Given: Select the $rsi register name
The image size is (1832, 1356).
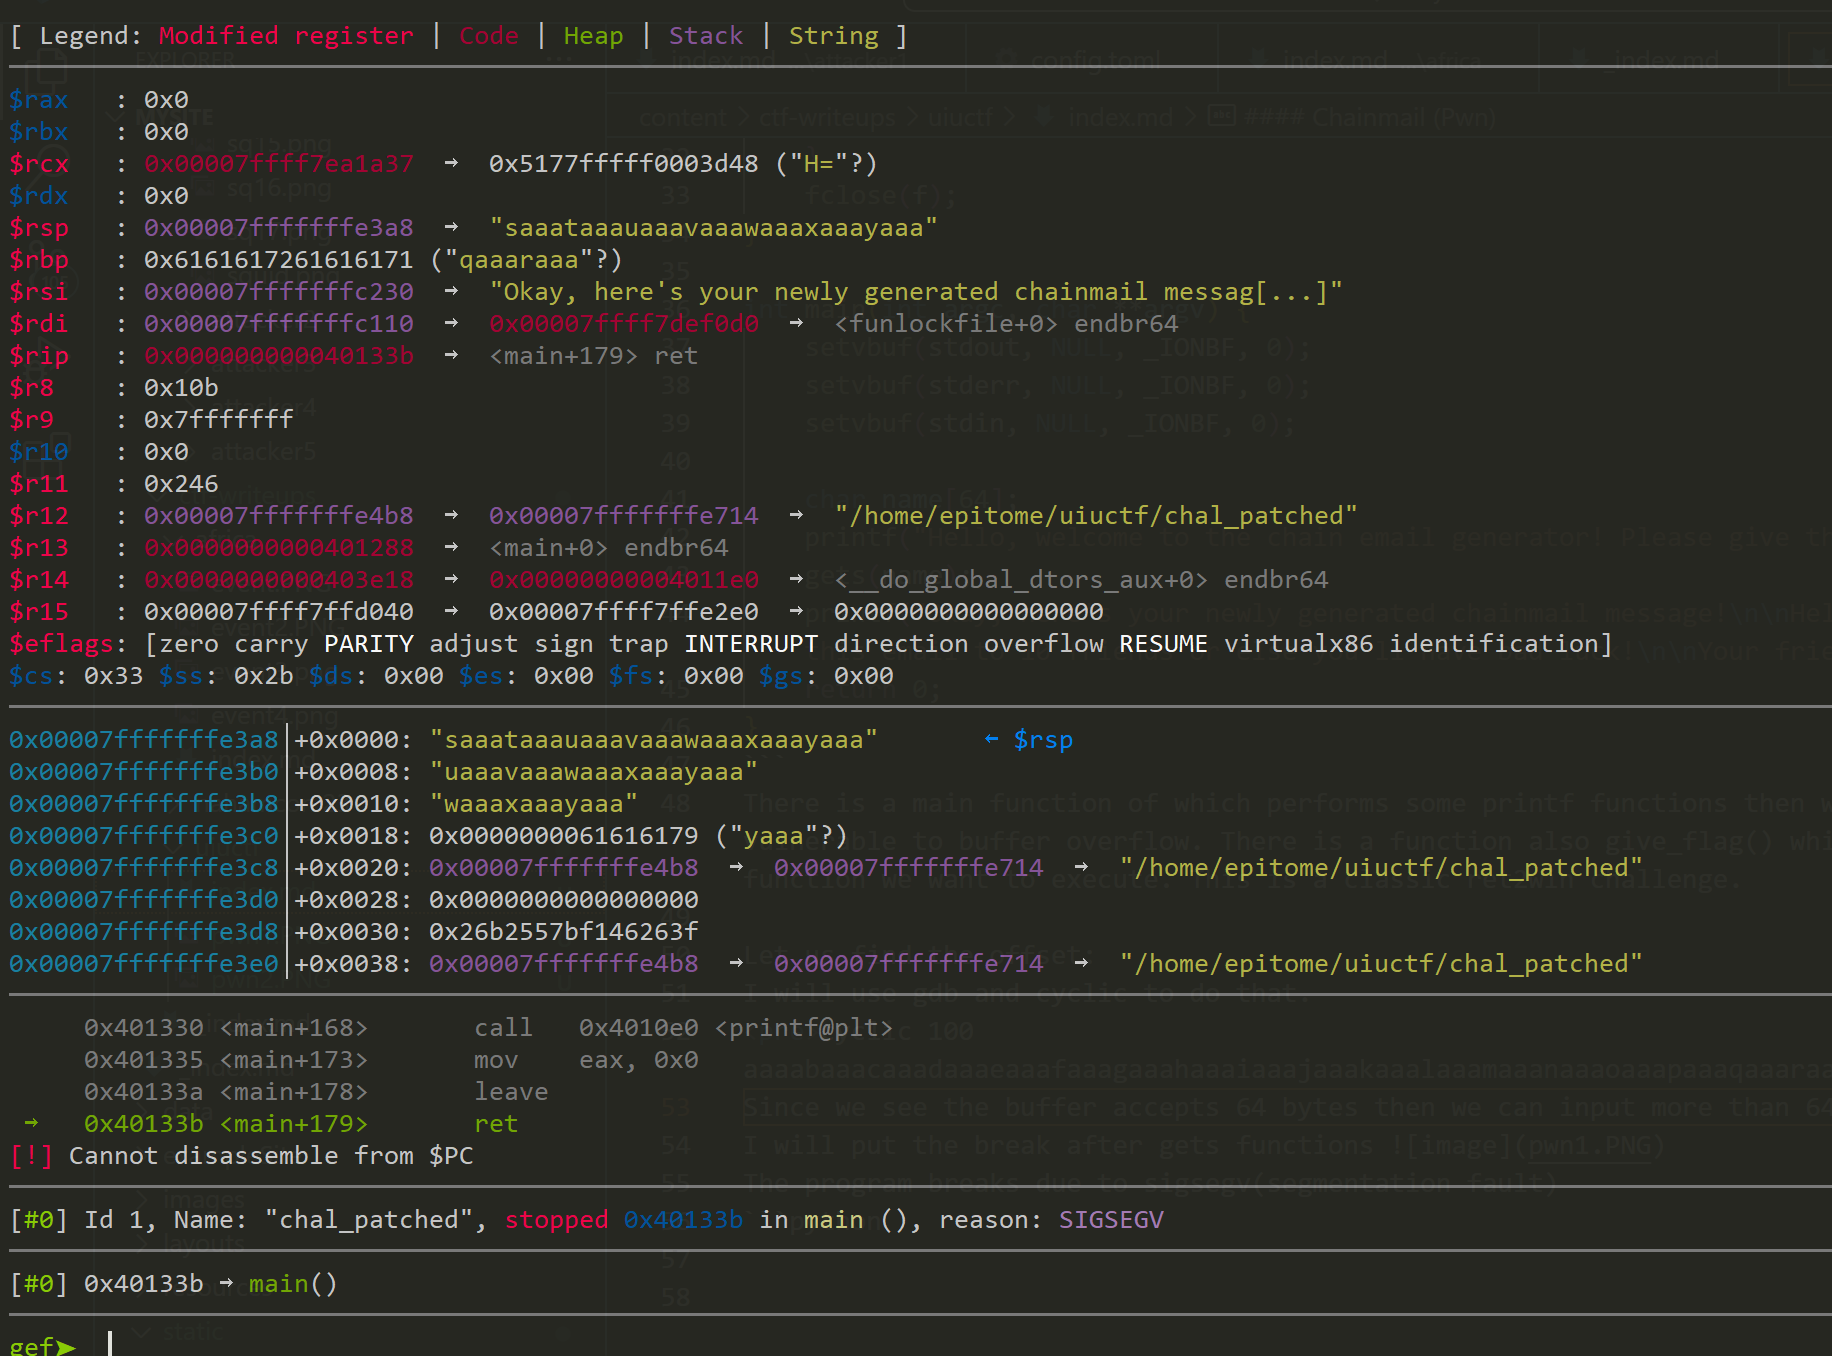Looking at the screenshot, I should pos(39,292).
